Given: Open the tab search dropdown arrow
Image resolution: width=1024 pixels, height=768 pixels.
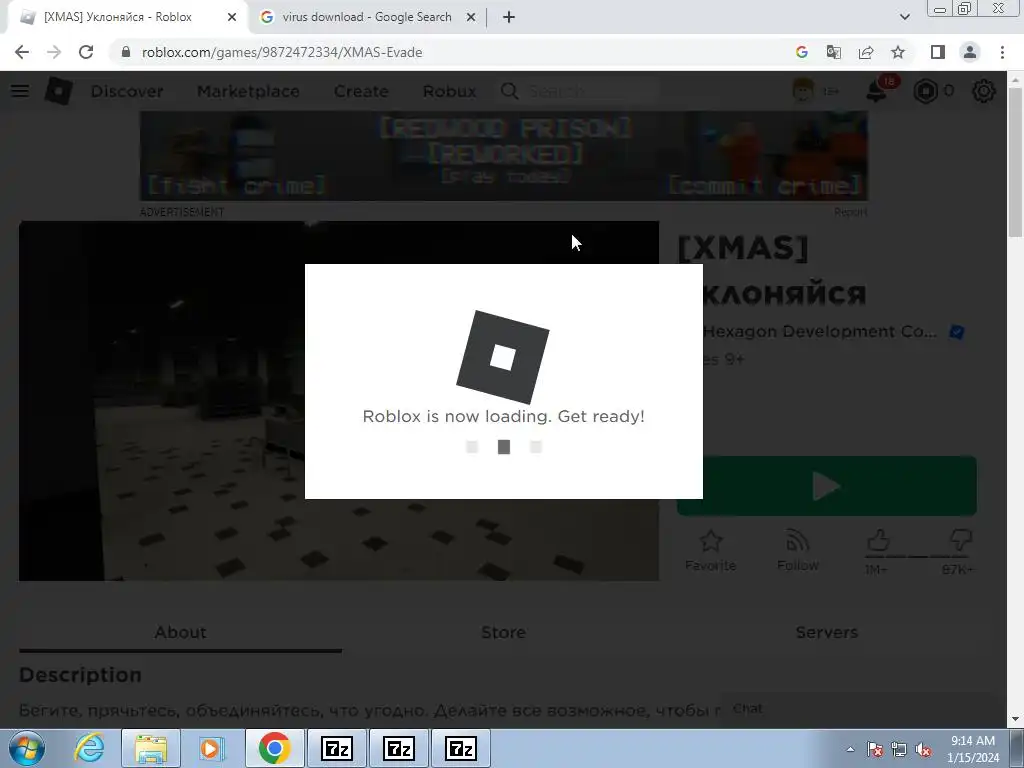Looking at the screenshot, I should tap(904, 17).
